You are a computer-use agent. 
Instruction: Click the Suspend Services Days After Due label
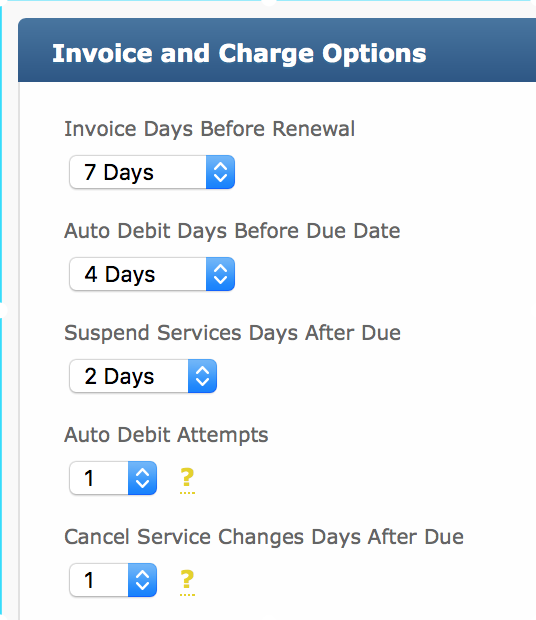232,333
